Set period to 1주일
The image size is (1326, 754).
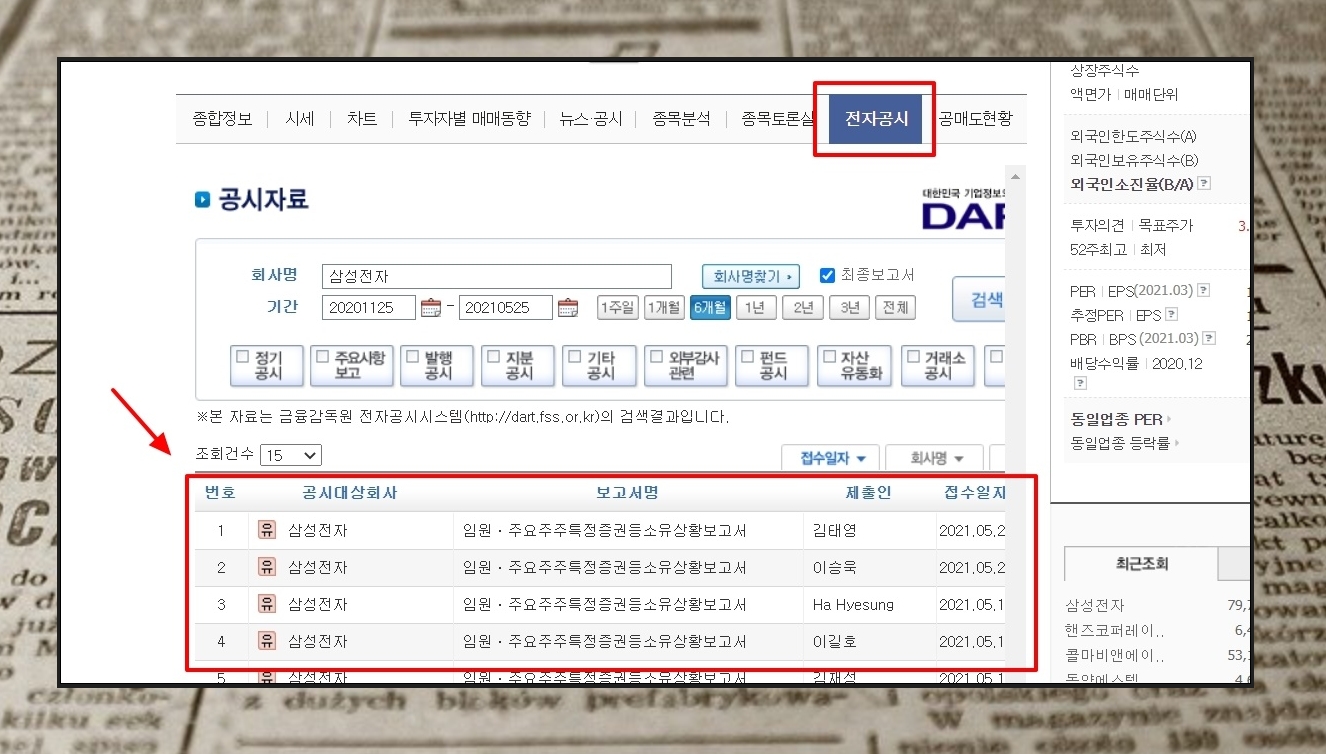pos(617,307)
